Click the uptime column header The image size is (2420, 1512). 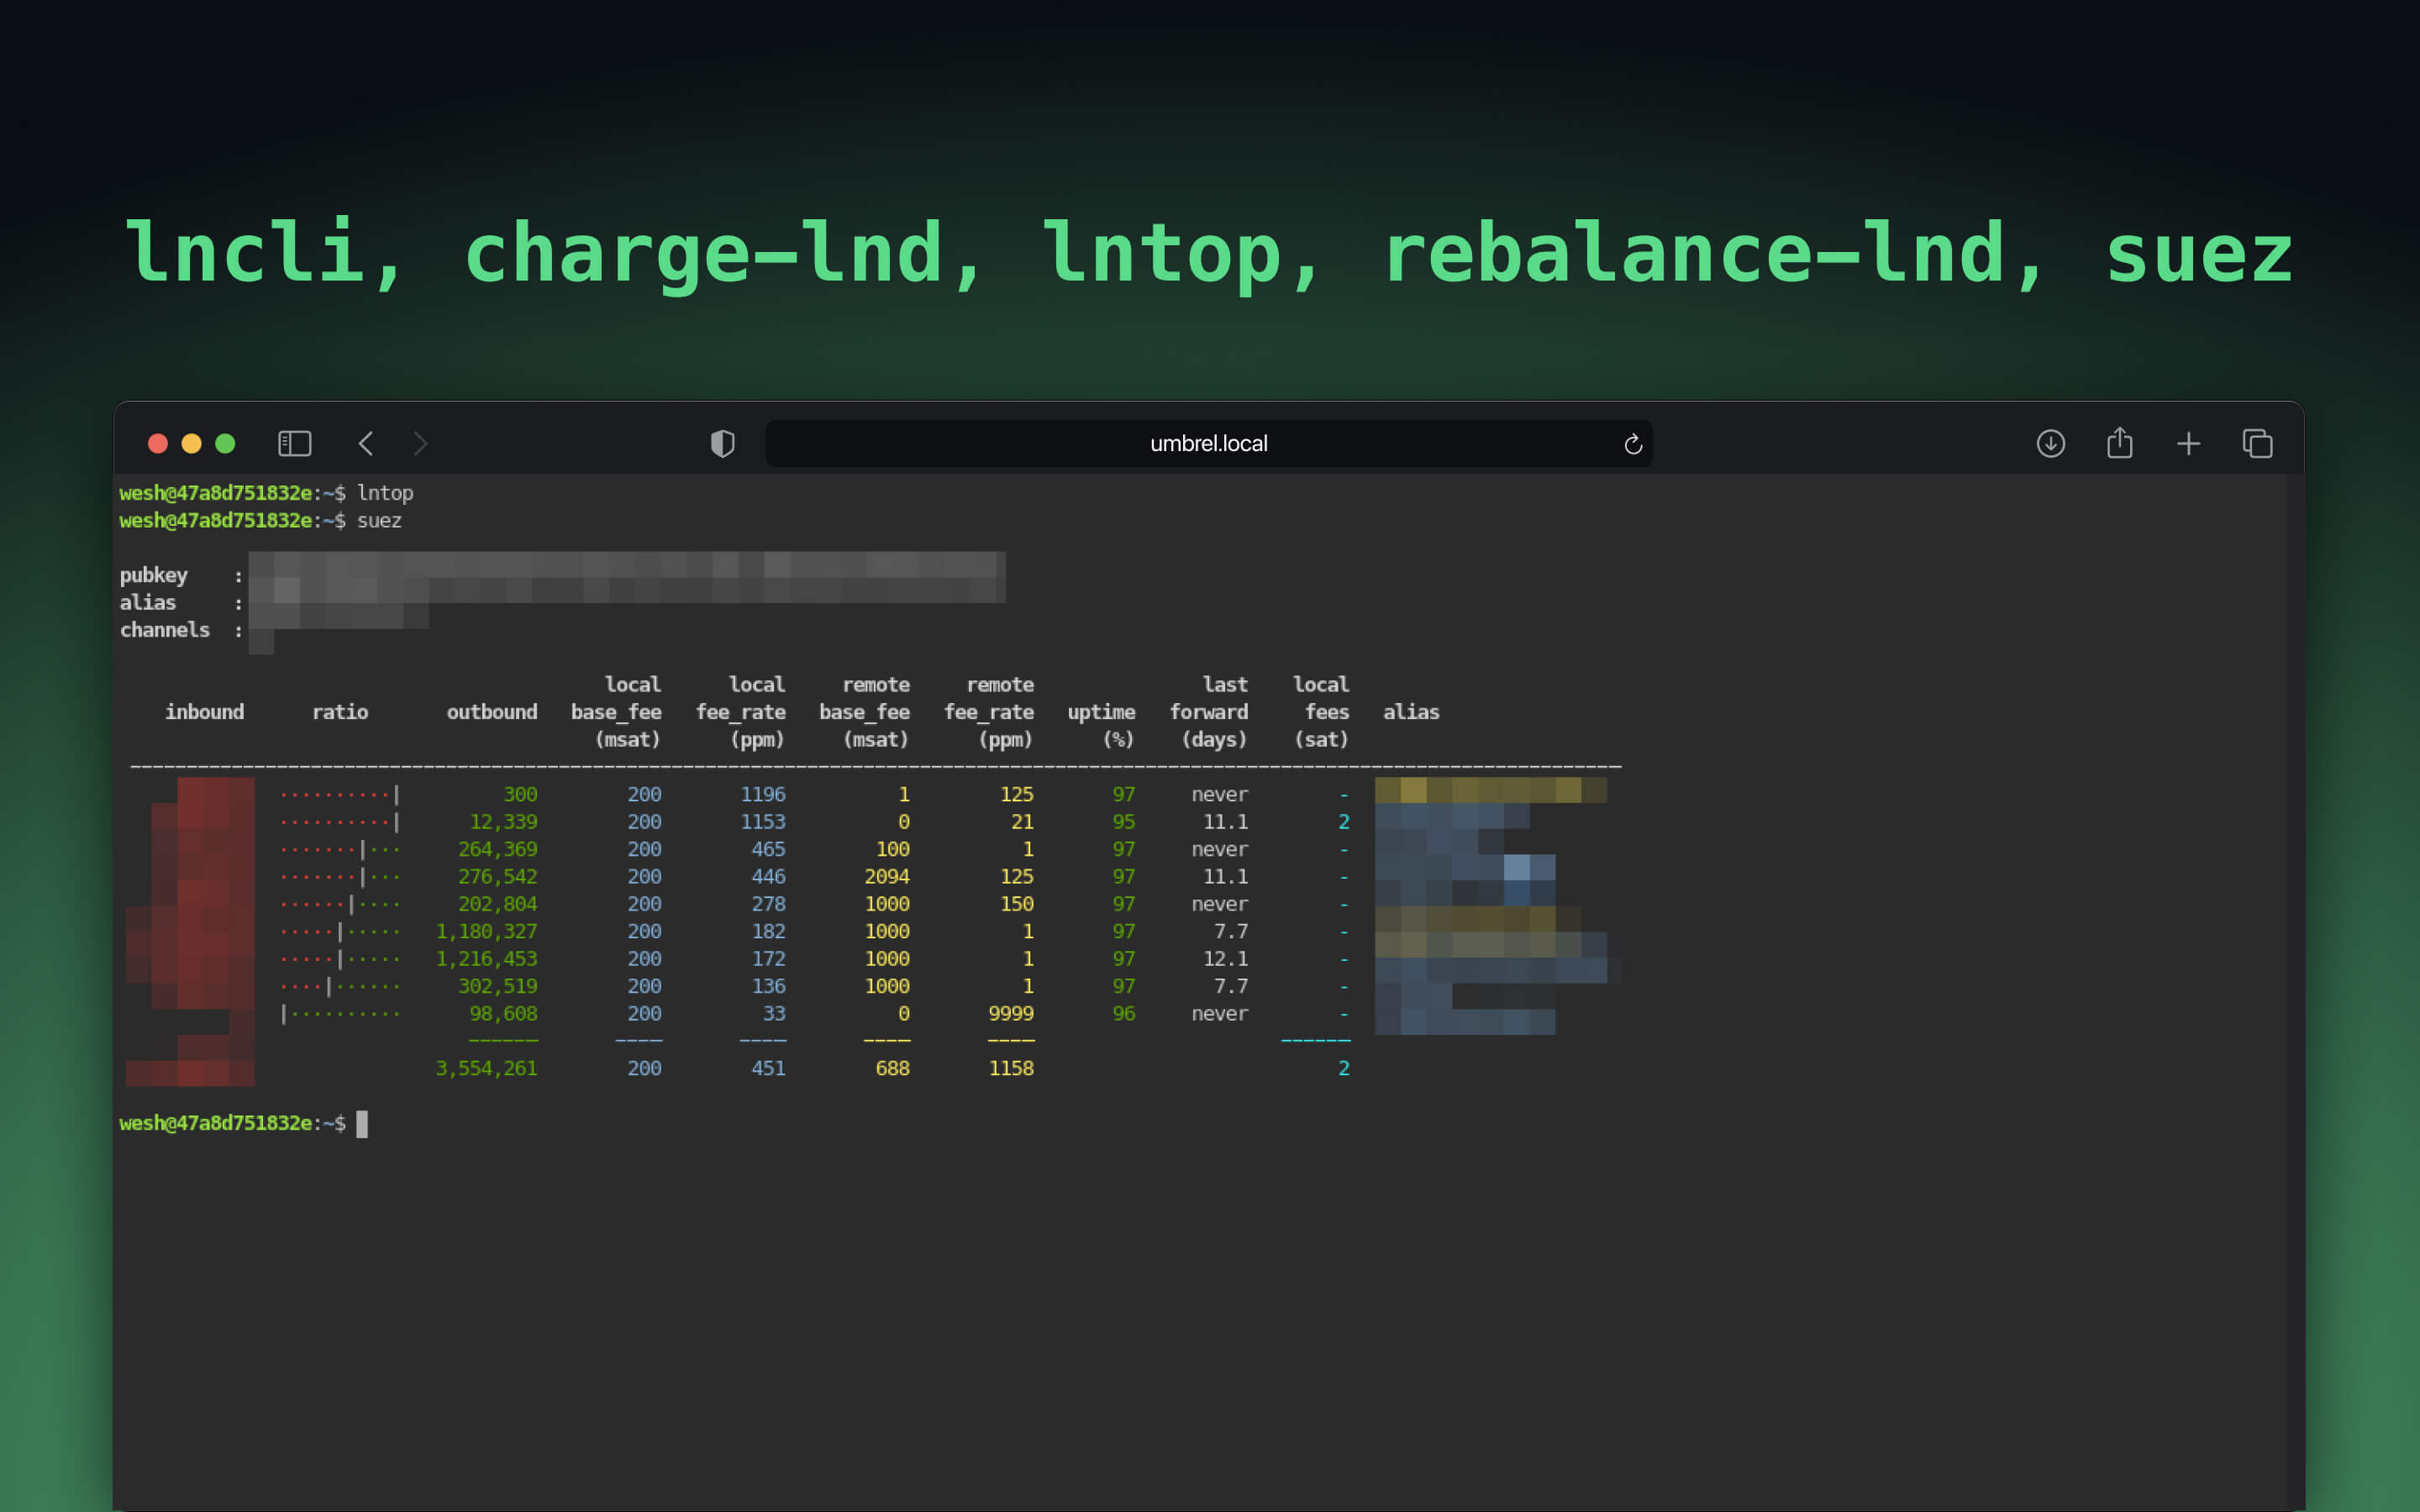[1102, 712]
